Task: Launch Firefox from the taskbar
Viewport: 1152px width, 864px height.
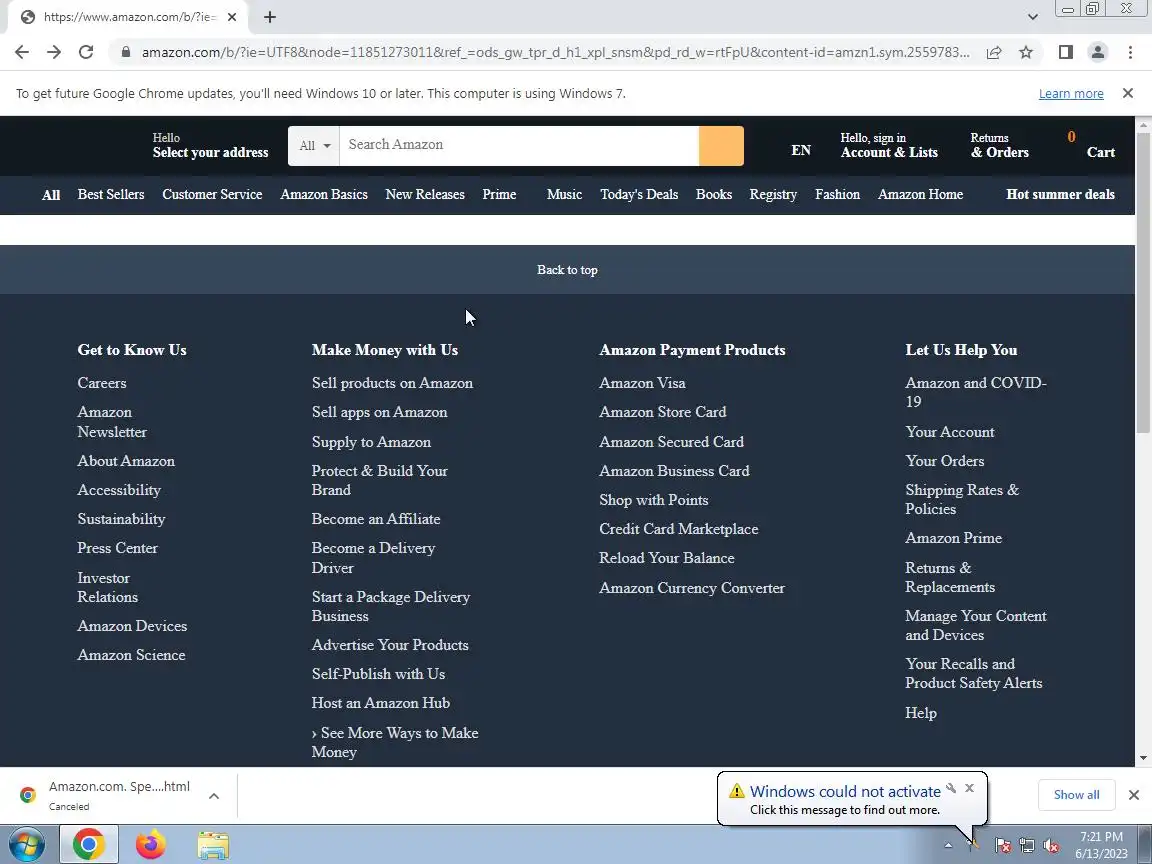Action: click(151, 844)
